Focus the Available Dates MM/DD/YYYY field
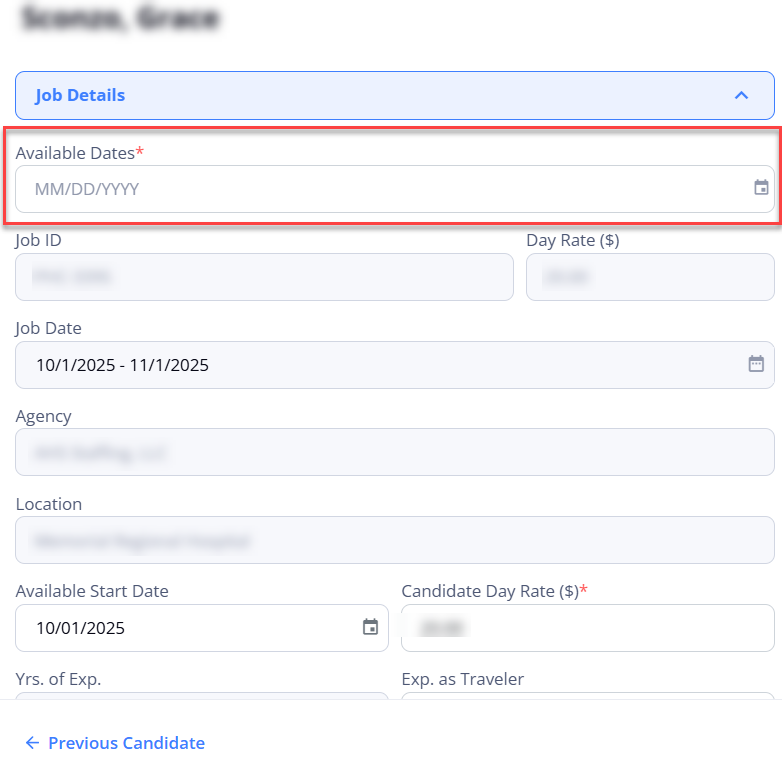The width and height of the screenshot is (782, 771). pos(380,189)
